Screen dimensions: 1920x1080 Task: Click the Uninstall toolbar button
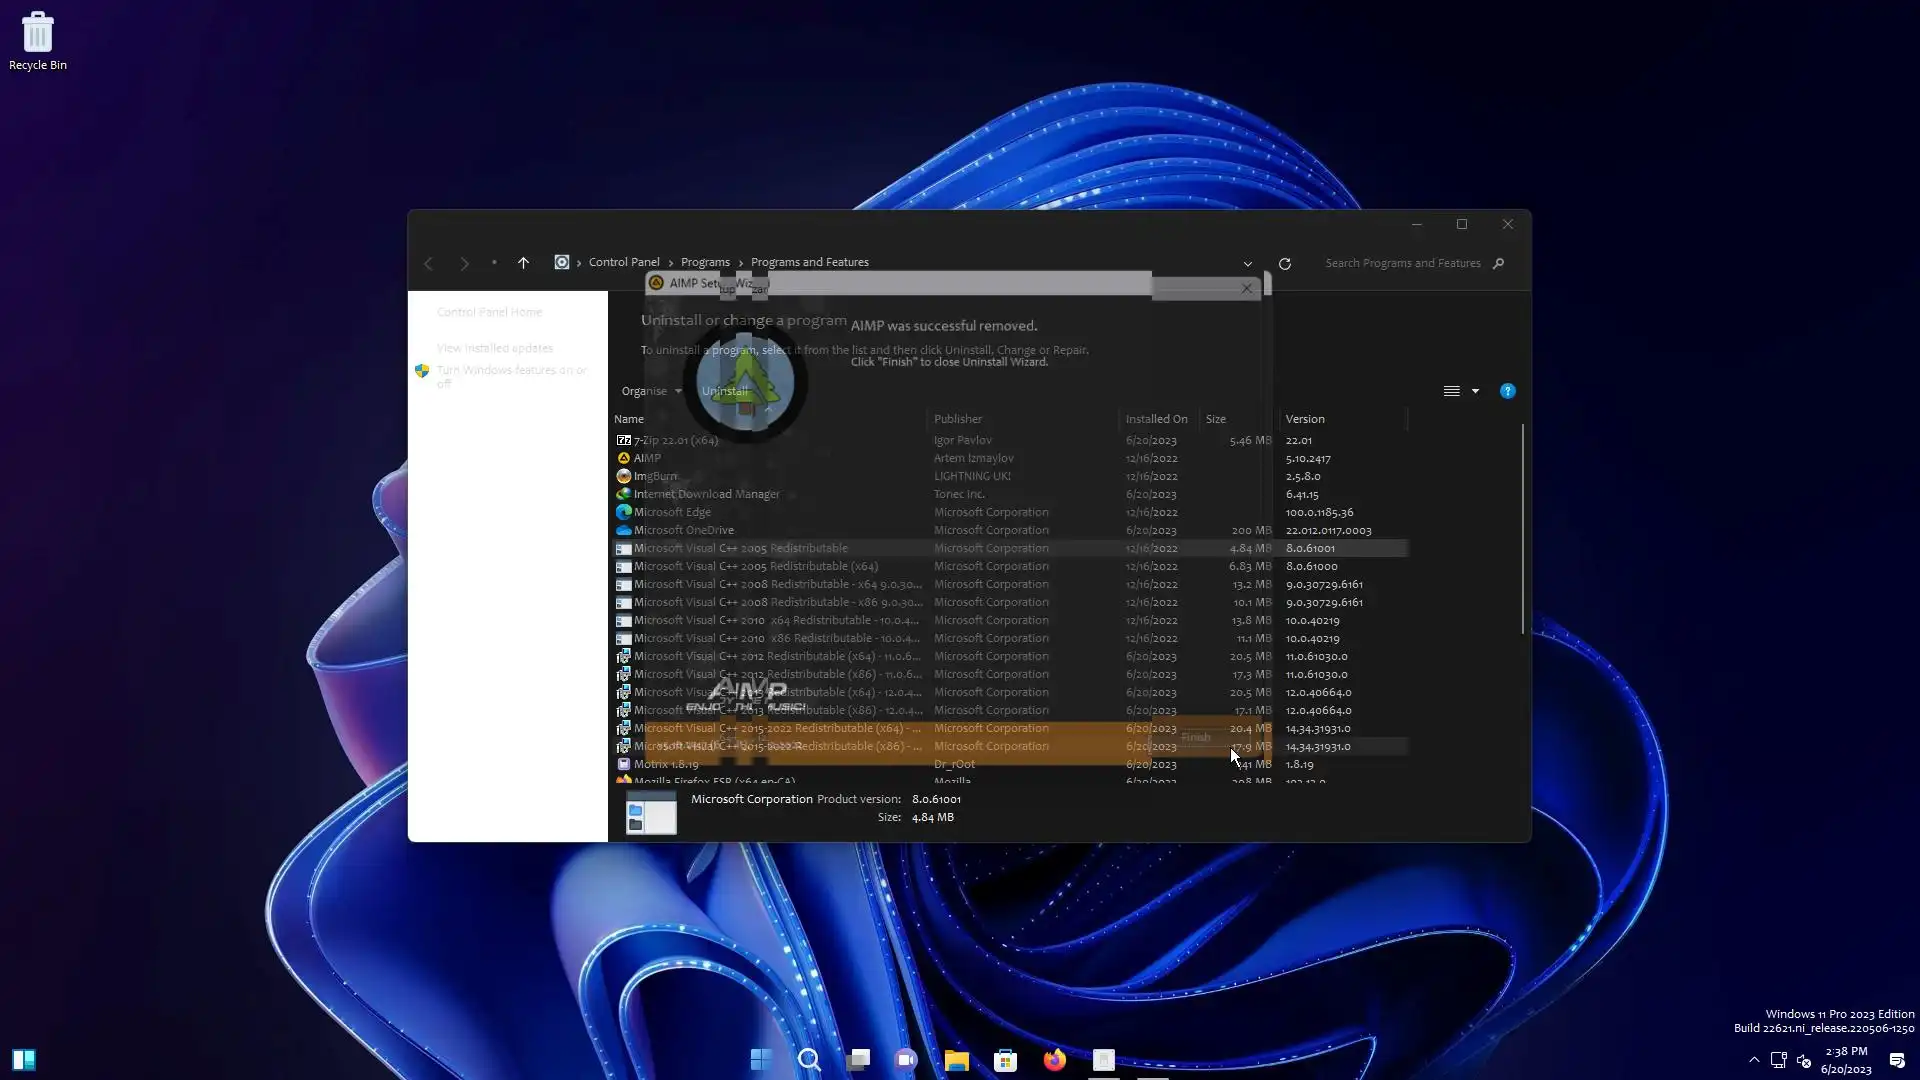click(x=725, y=391)
